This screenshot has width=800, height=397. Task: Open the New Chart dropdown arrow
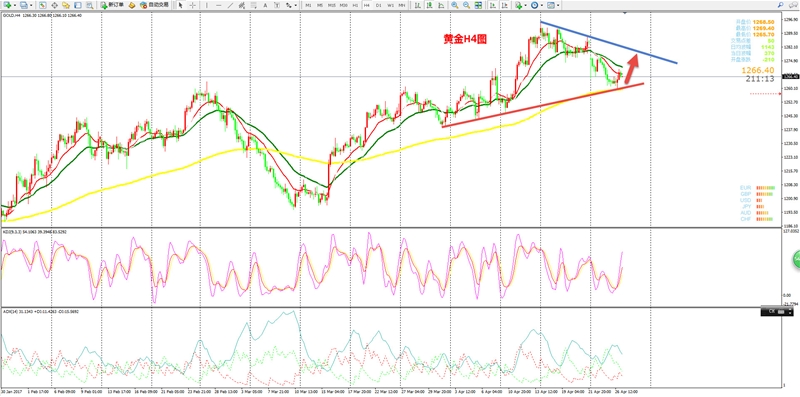[x=15, y=5]
